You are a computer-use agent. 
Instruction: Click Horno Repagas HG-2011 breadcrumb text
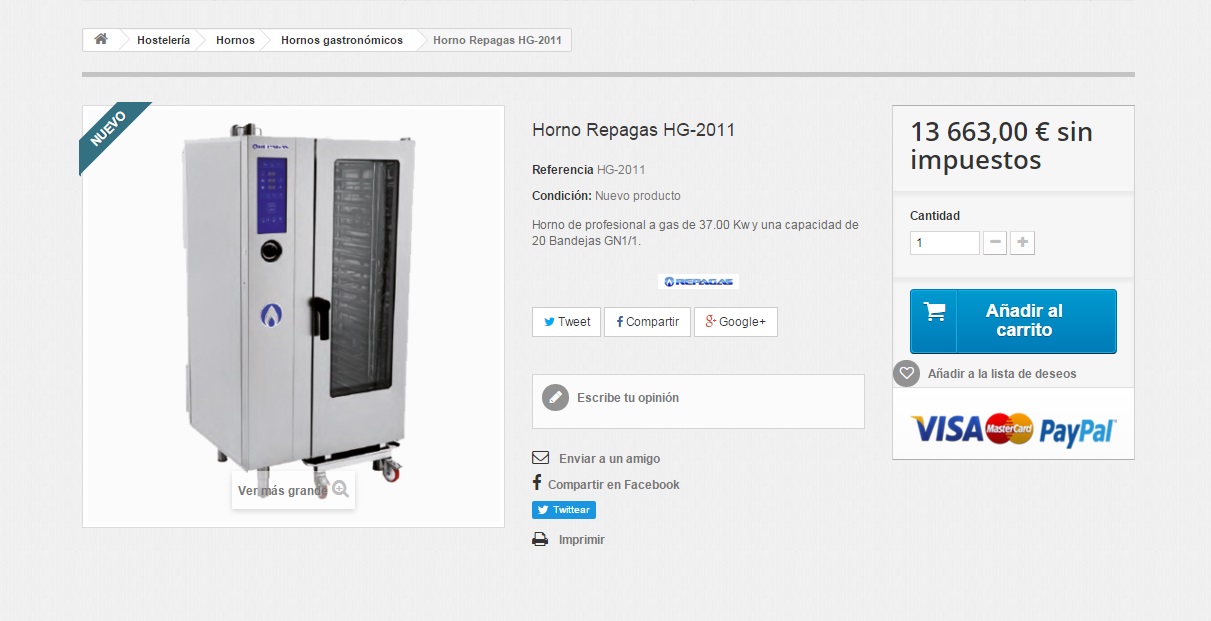pos(497,40)
